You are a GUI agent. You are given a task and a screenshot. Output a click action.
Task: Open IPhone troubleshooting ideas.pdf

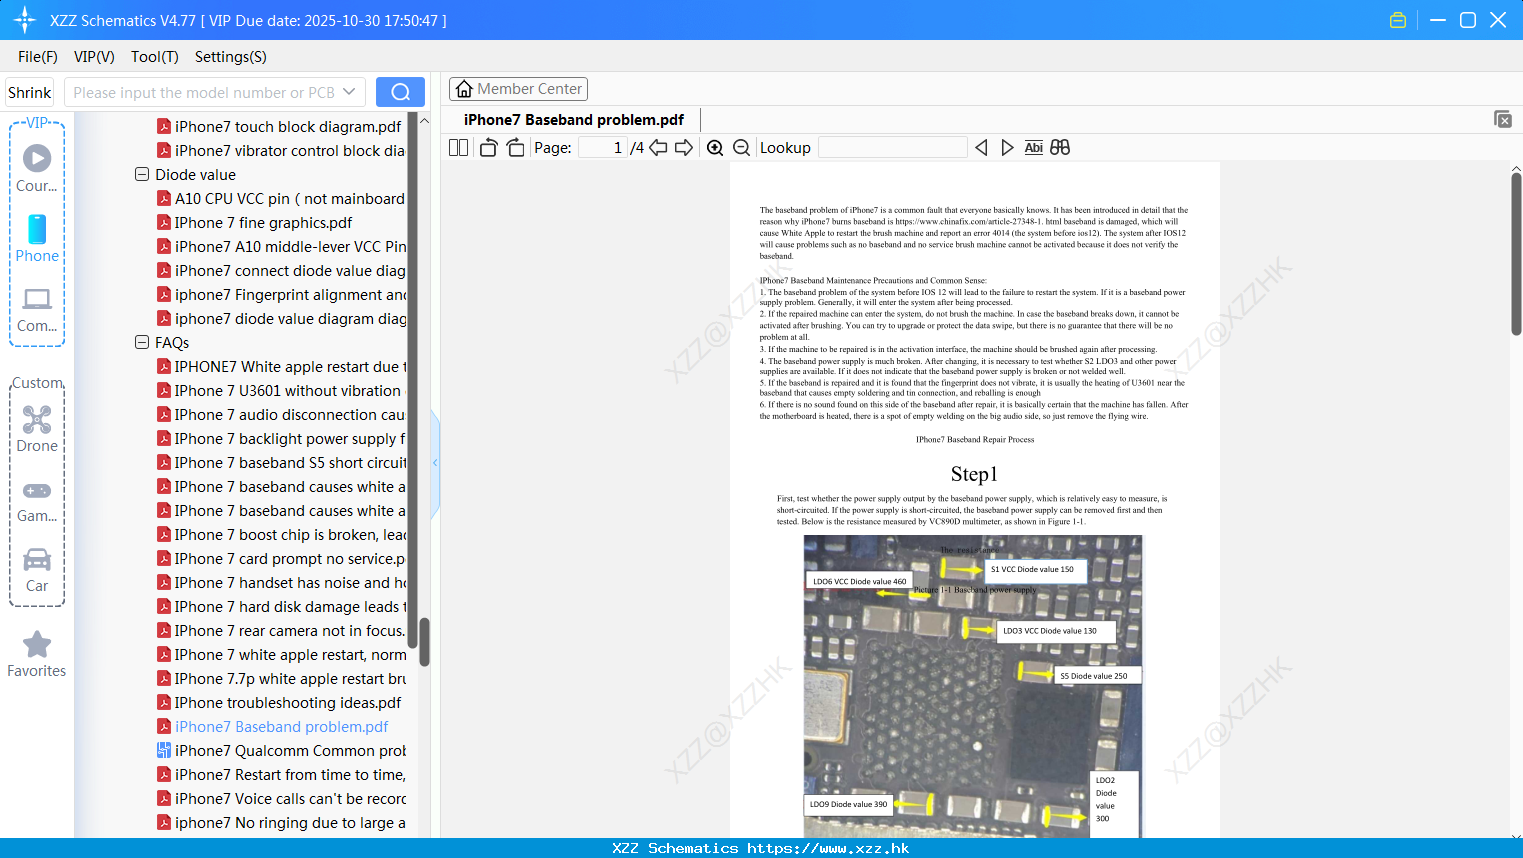click(x=279, y=703)
